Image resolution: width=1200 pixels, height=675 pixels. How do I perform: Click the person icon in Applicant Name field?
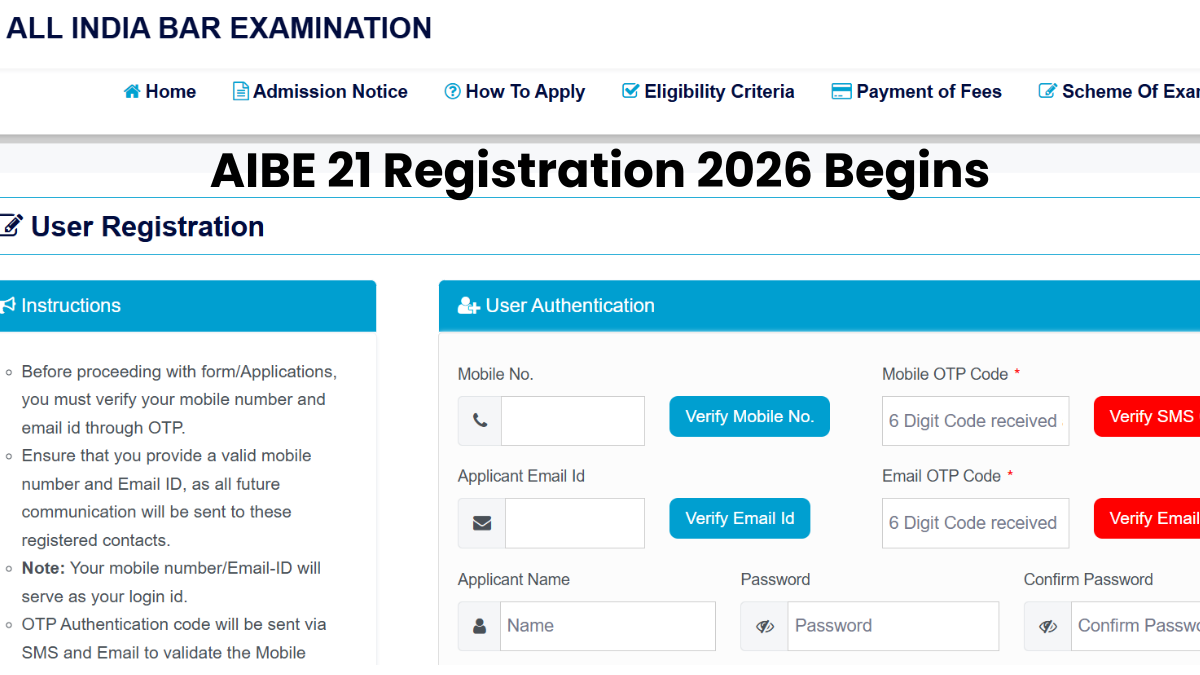[x=479, y=625]
